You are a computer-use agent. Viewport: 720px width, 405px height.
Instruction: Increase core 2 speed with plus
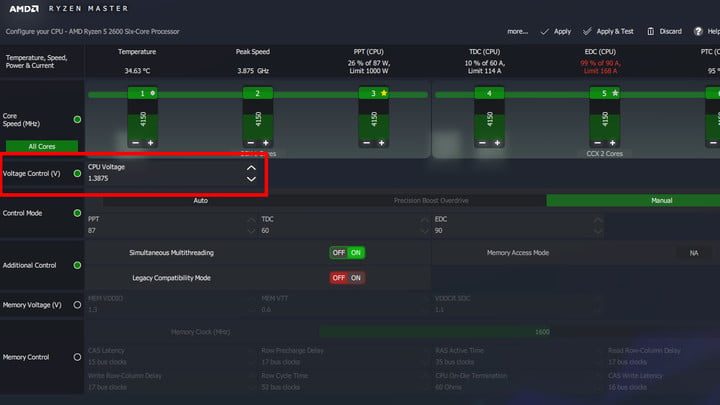pyautogui.click(x=266, y=143)
